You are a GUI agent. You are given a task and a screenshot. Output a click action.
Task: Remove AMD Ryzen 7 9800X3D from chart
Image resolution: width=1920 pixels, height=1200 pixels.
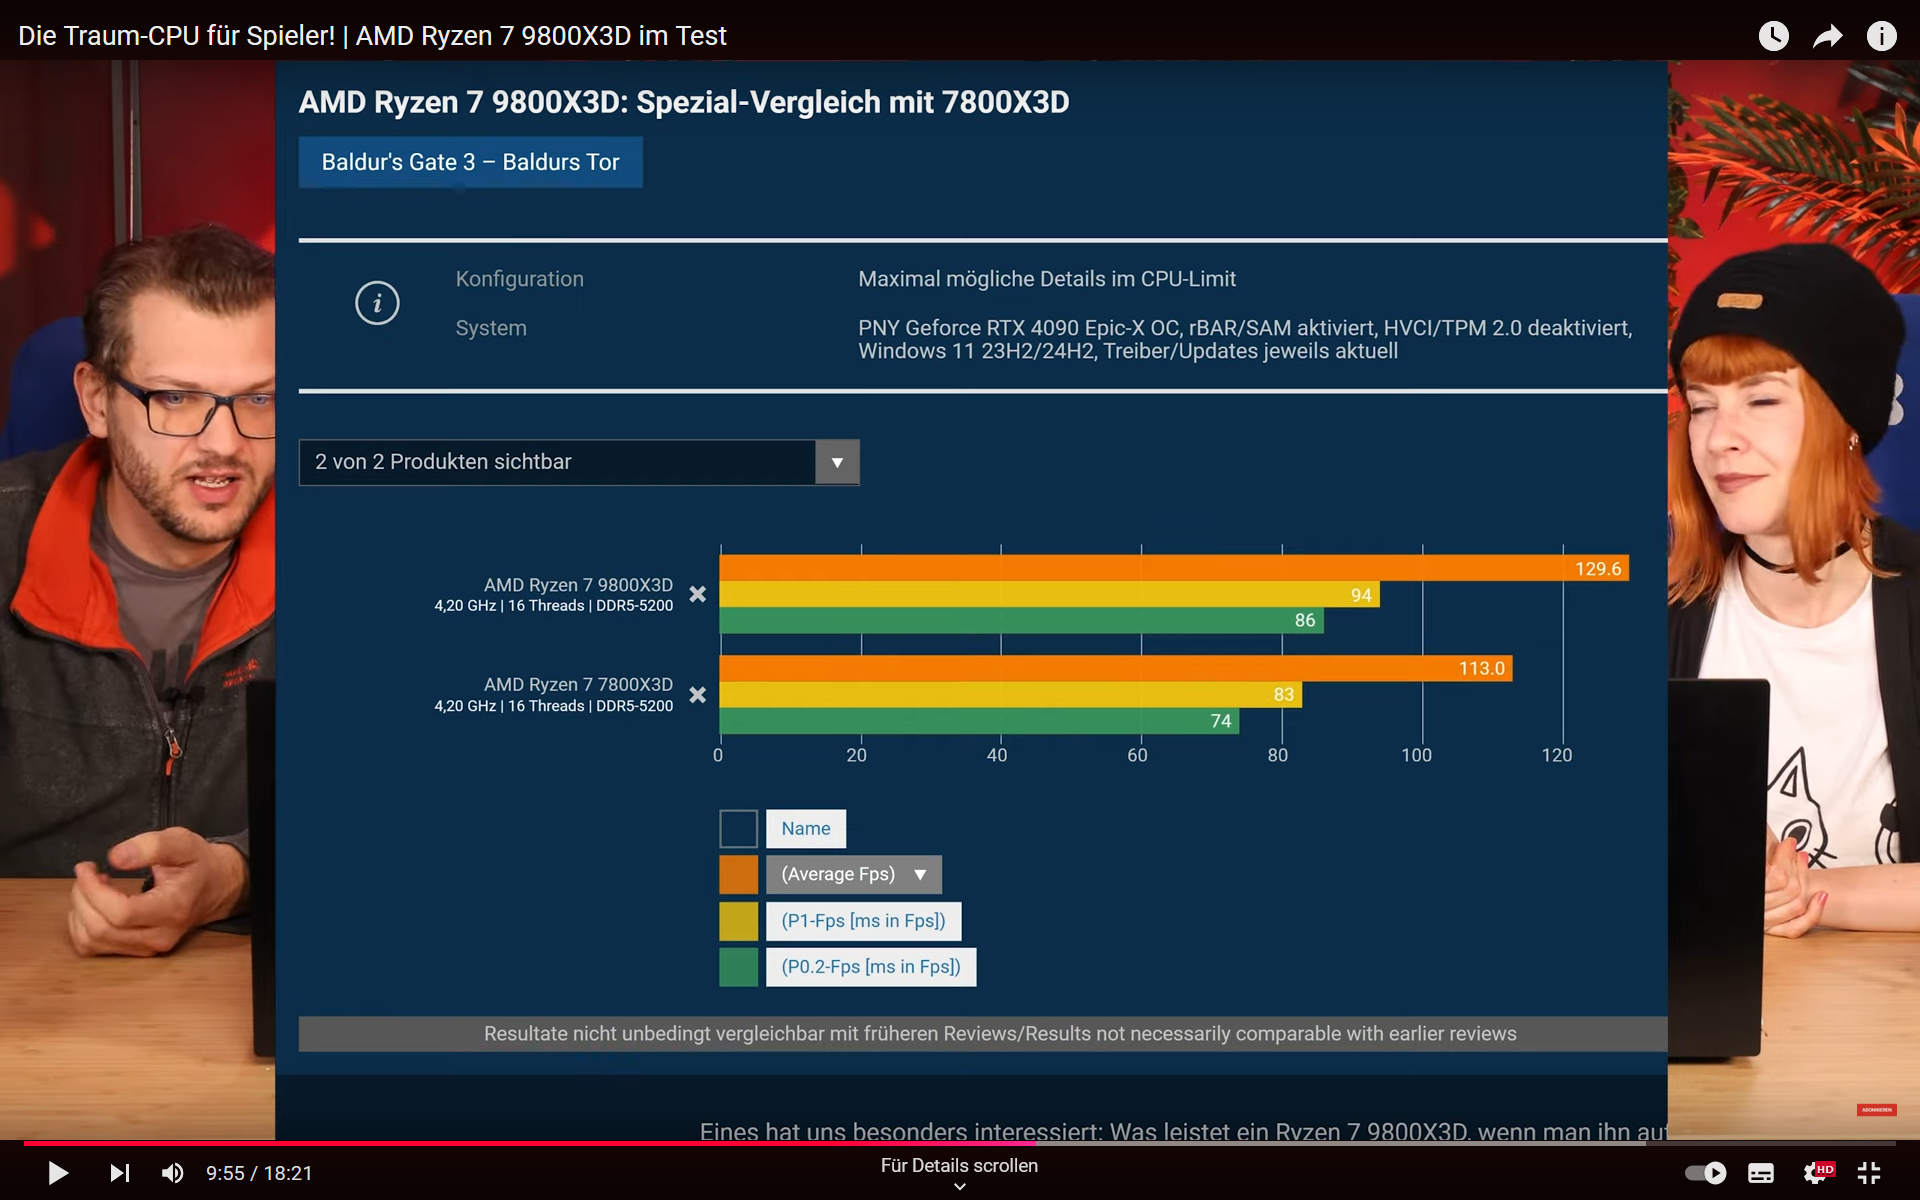698,594
